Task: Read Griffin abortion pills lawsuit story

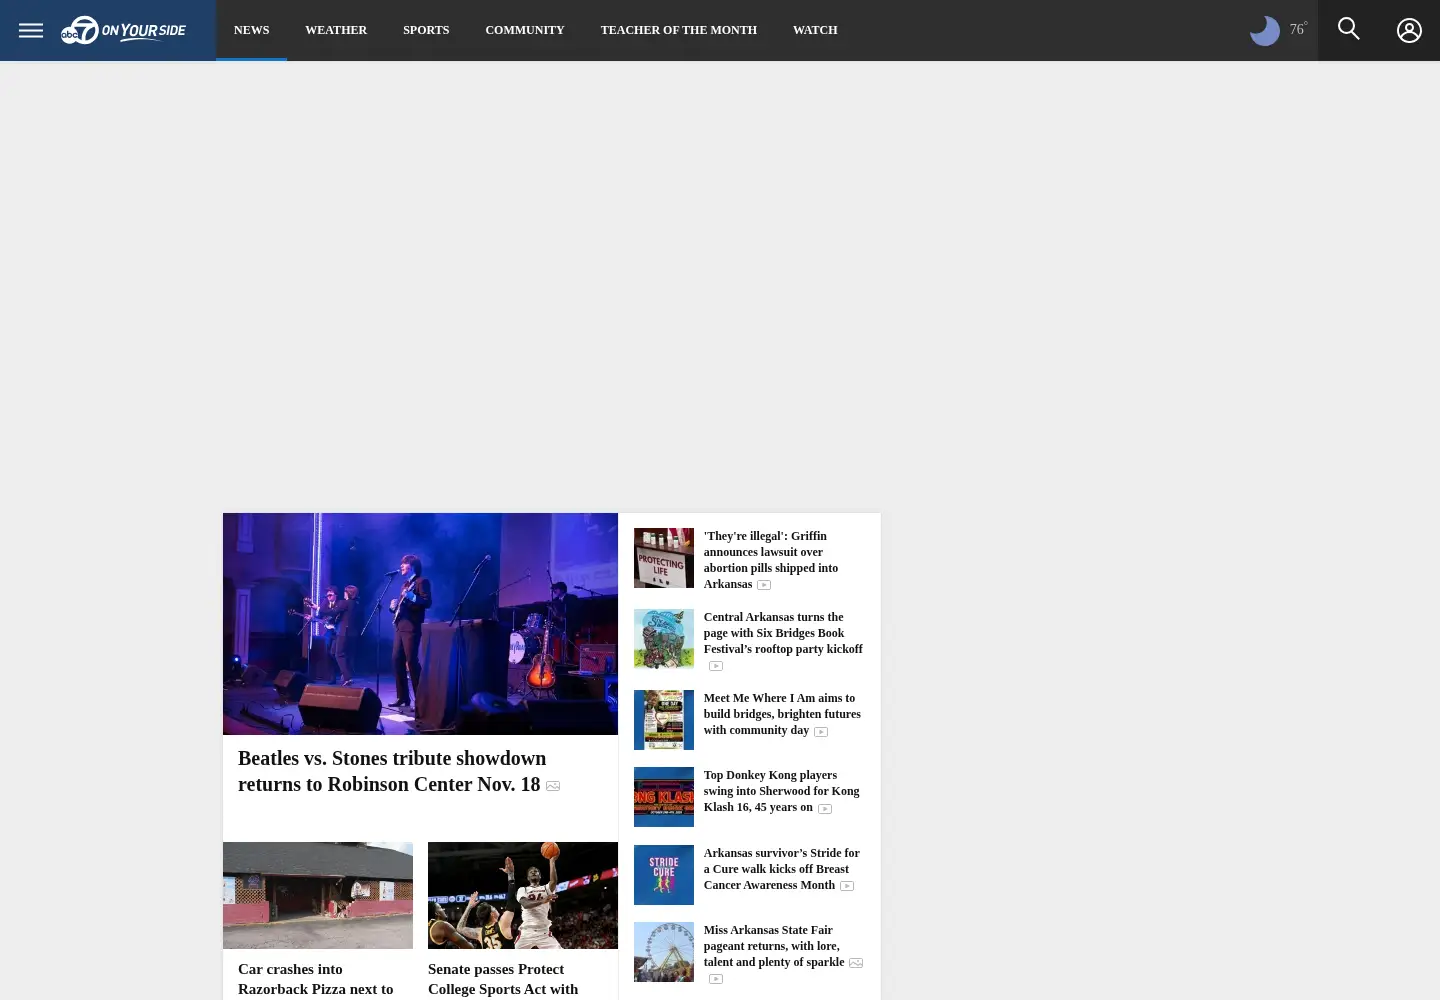Action: pyautogui.click(x=771, y=560)
